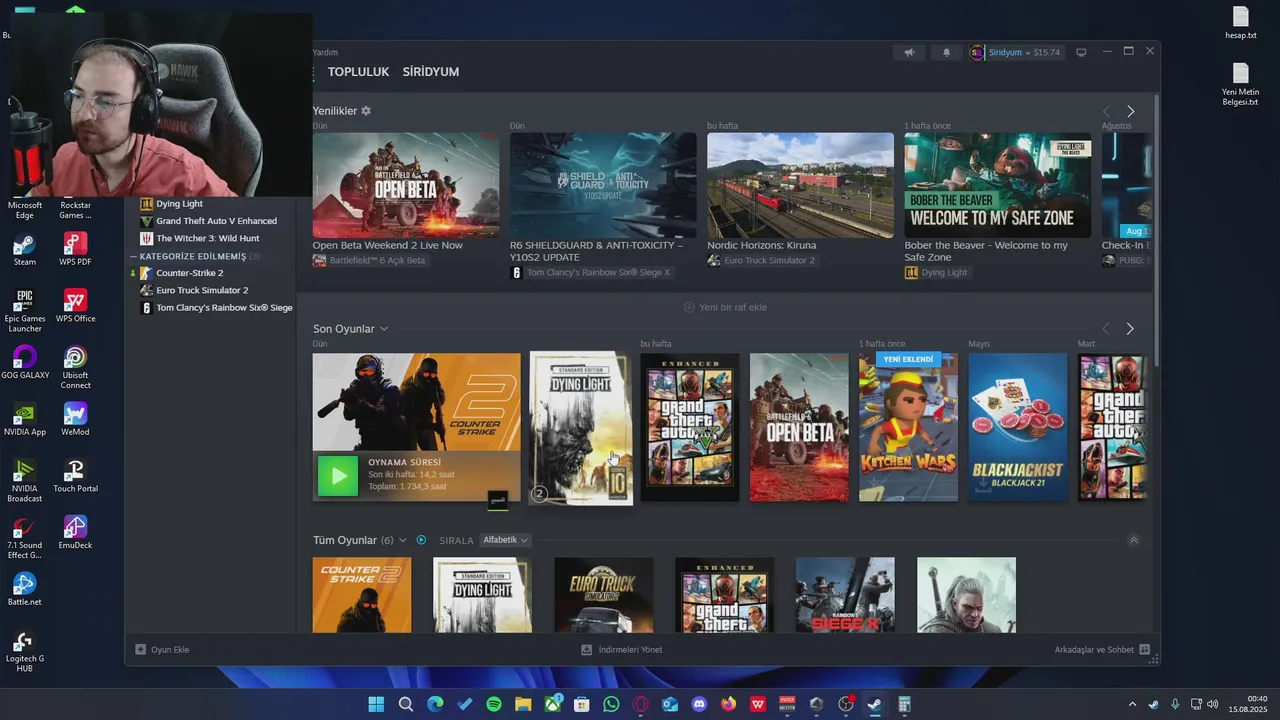Viewport: 1280px width, 720px height.
Task: Open the Yardım menu
Action: point(325,52)
